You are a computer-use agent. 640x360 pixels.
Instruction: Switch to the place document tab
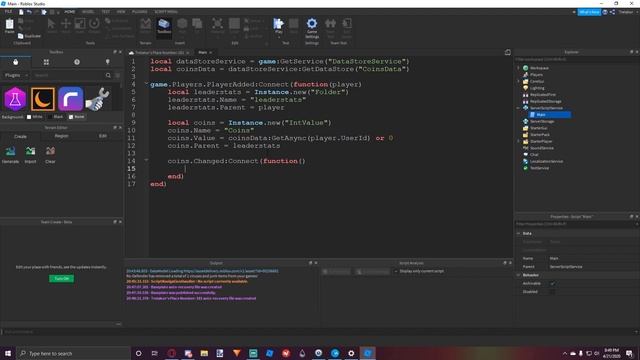point(160,53)
